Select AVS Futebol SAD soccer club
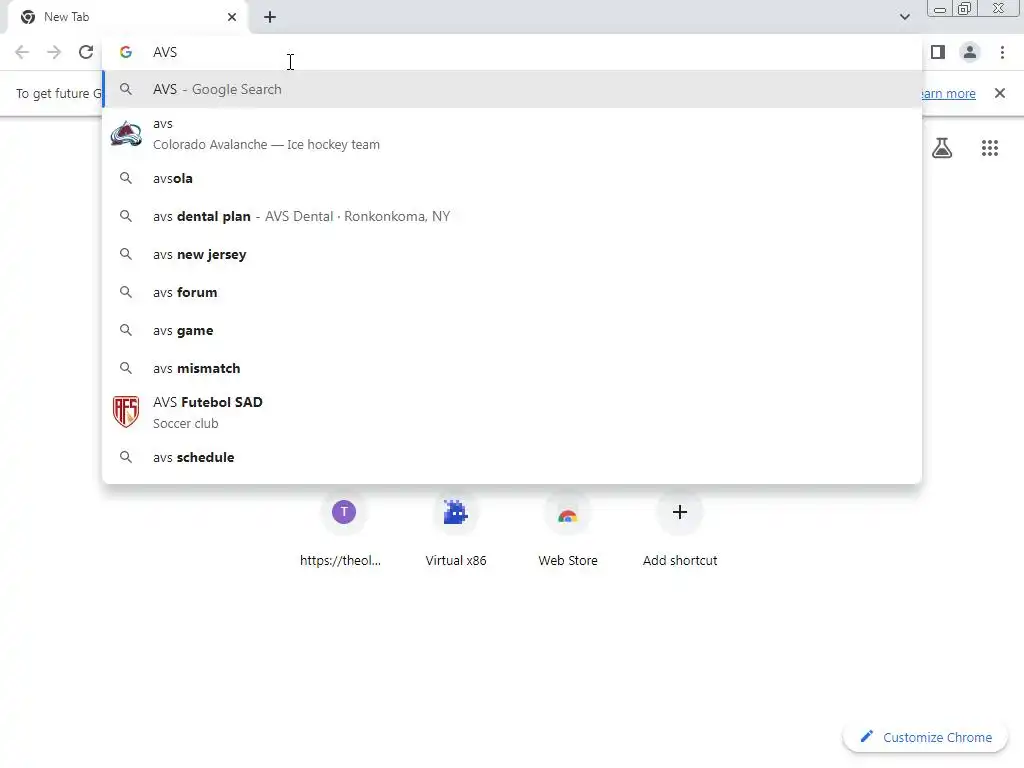The image size is (1024, 768). tap(512, 413)
